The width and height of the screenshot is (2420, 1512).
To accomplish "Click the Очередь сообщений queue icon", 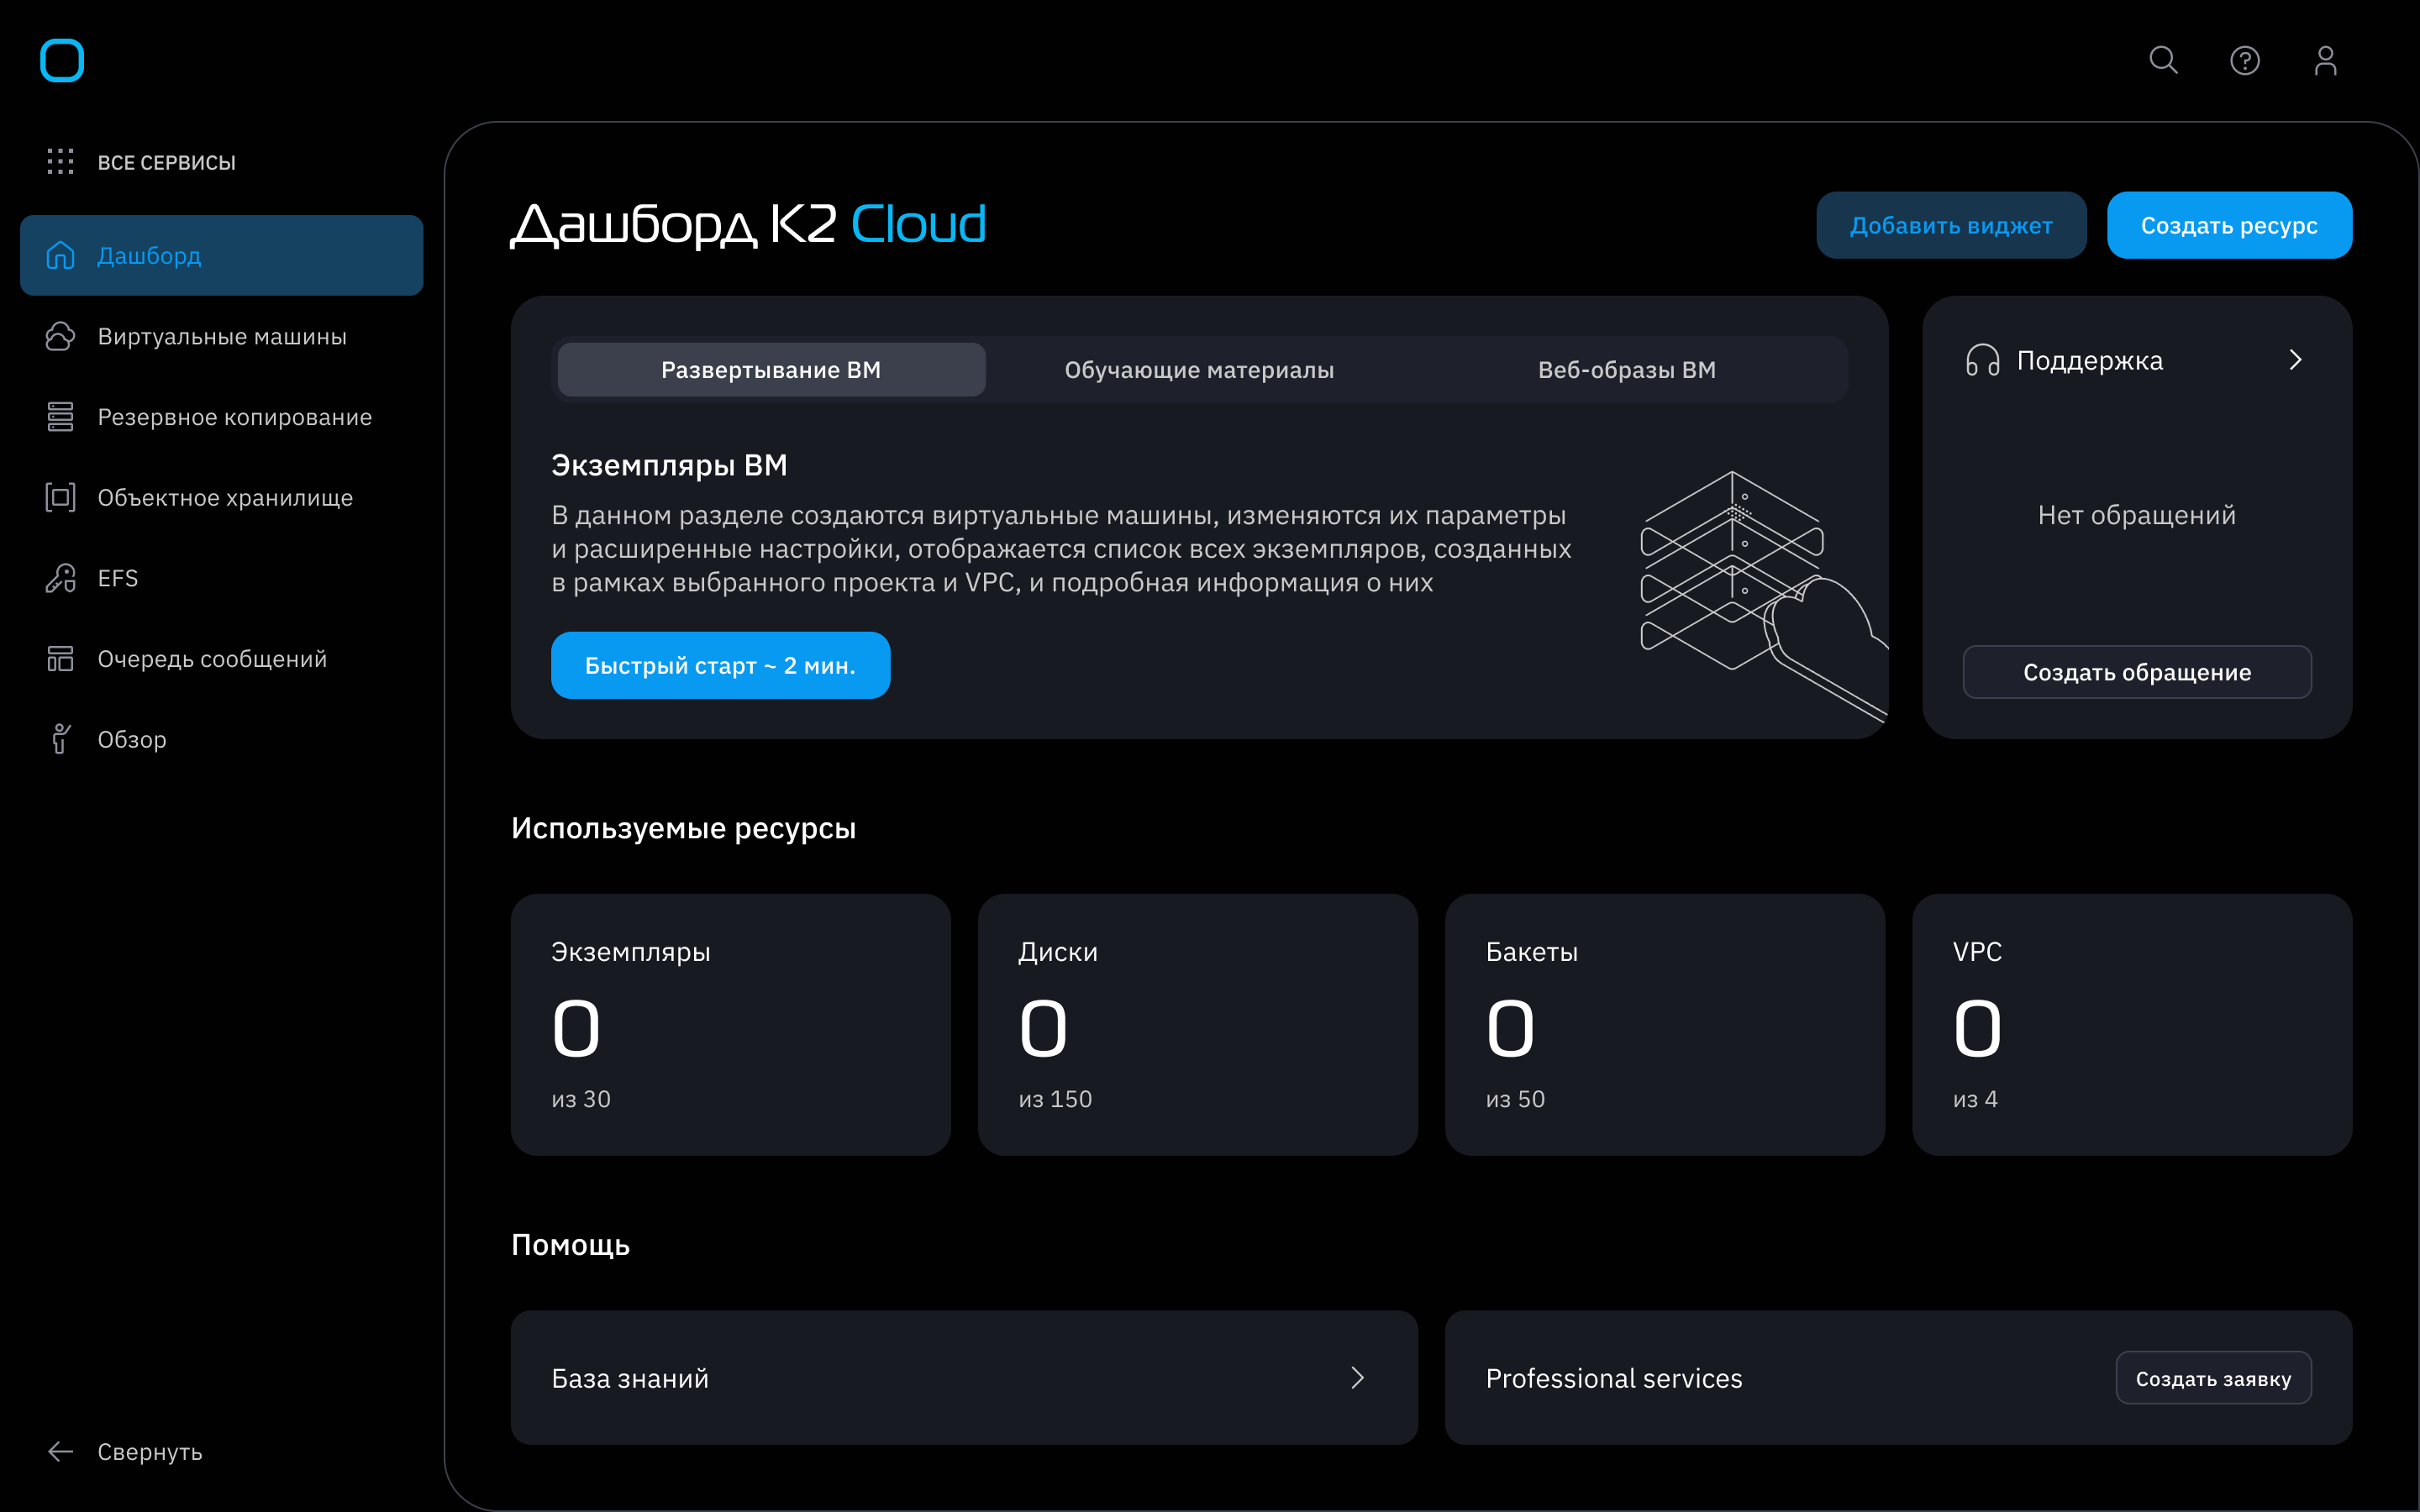I will pyautogui.click(x=61, y=658).
